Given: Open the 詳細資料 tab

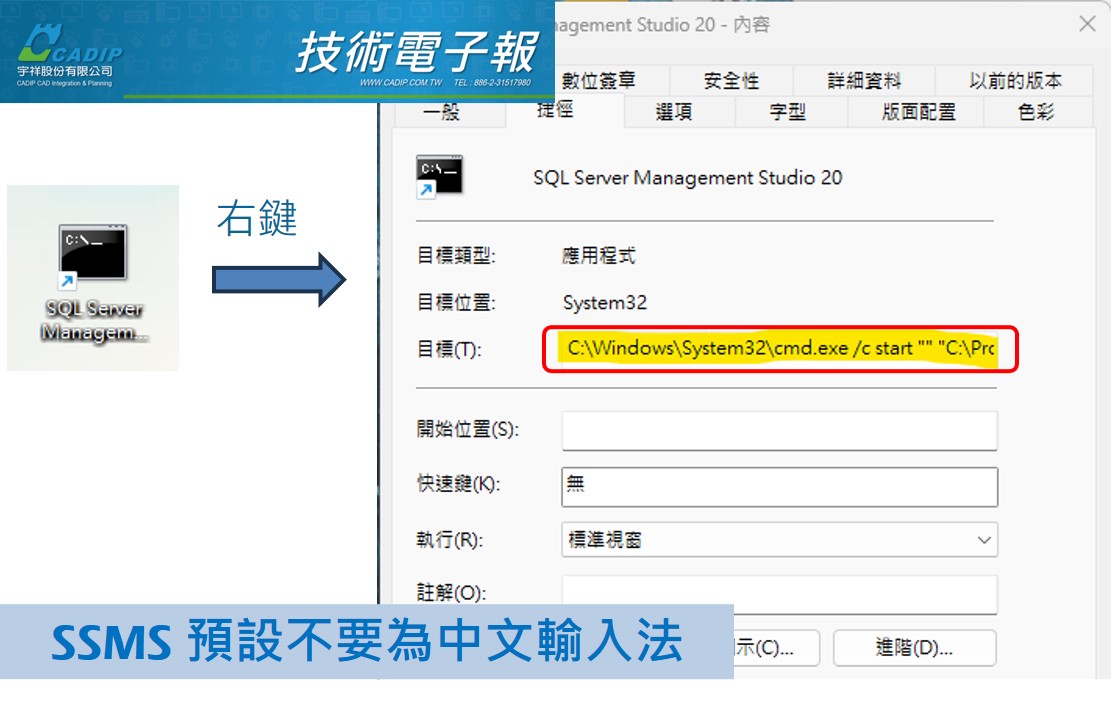Looking at the screenshot, I should click(864, 81).
